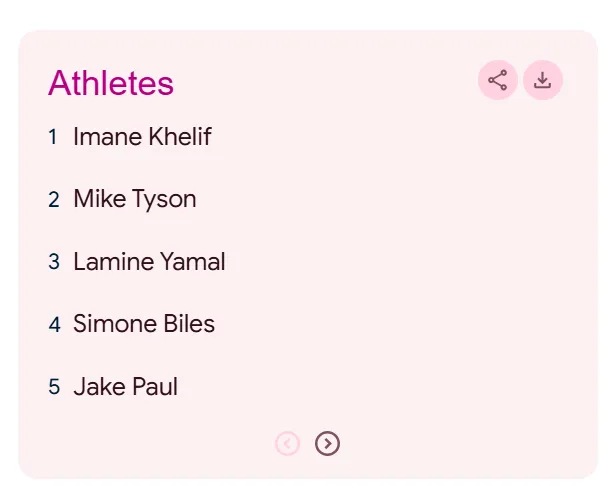
Task: Click rank number 1
Action: [x=53, y=137]
